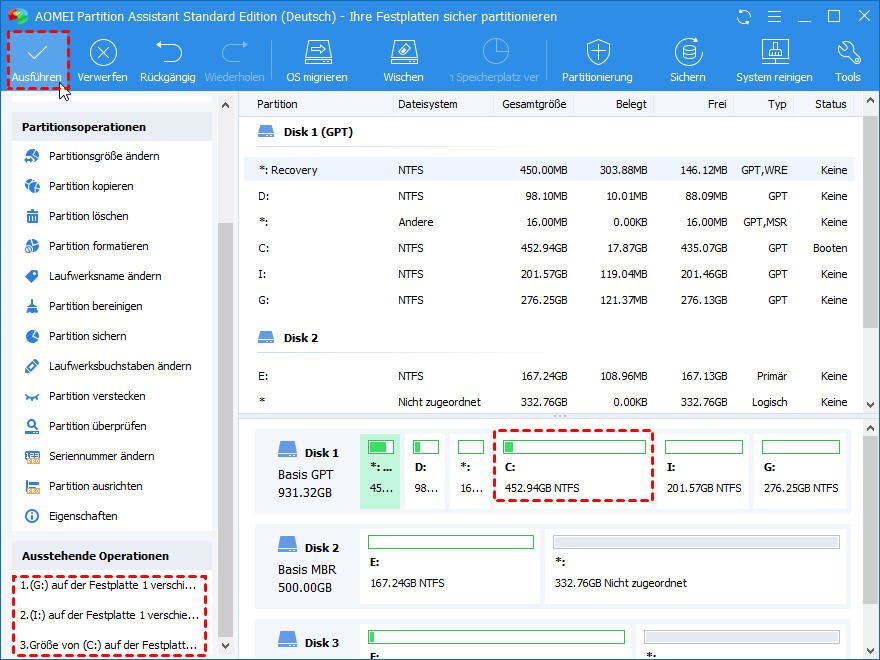Select pending operation 3 Größe von (C:)
The width and height of the screenshot is (880, 660).
[x=109, y=645]
